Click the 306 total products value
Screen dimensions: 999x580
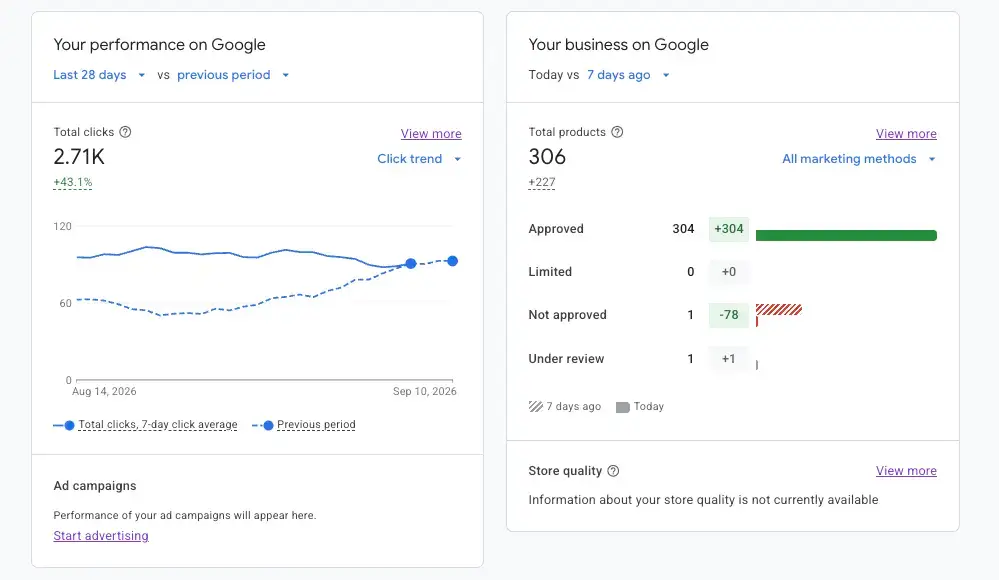547,157
